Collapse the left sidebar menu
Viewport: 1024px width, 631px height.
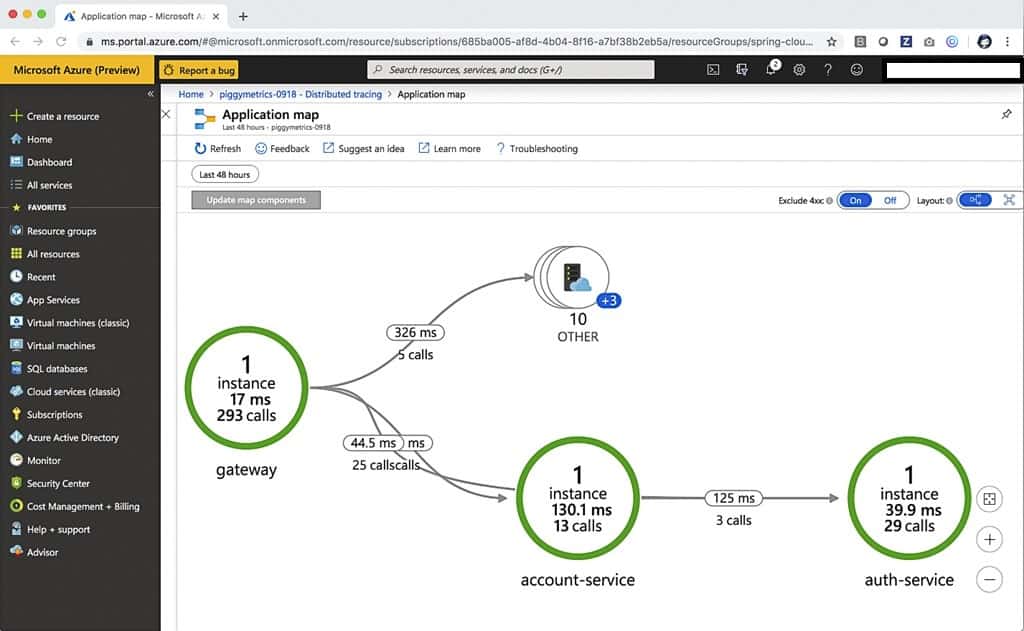151,94
